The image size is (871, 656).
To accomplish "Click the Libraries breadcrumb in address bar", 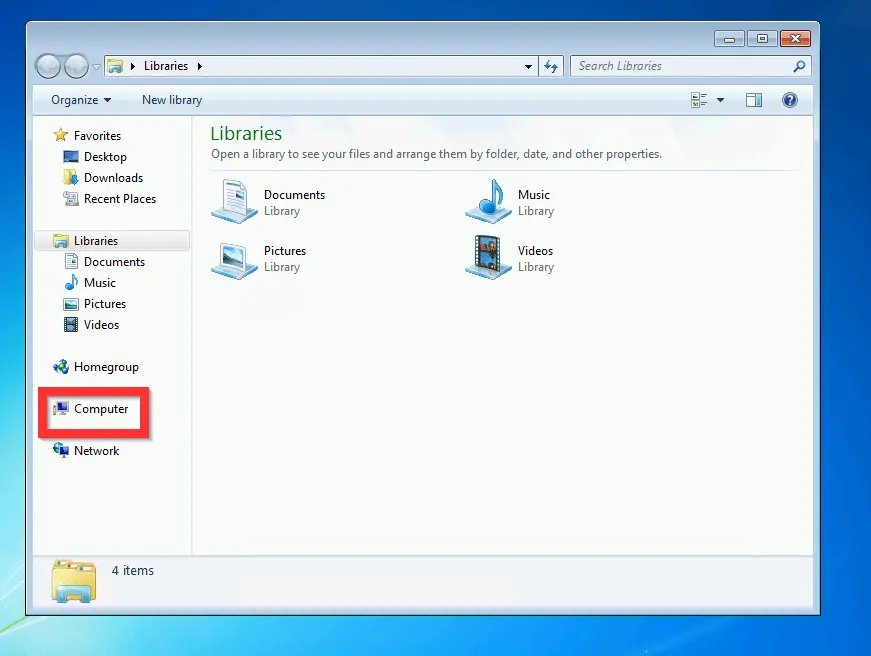I will (166, 66).
